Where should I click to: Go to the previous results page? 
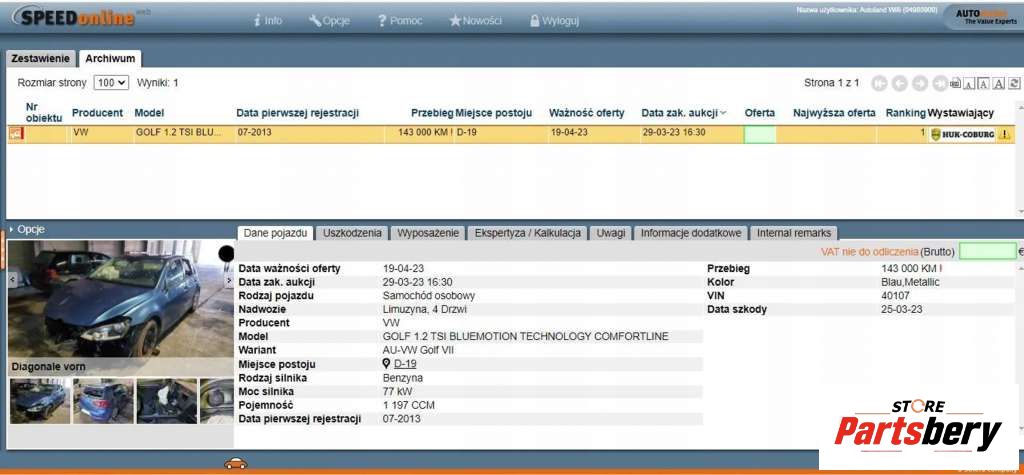[899, 83]
